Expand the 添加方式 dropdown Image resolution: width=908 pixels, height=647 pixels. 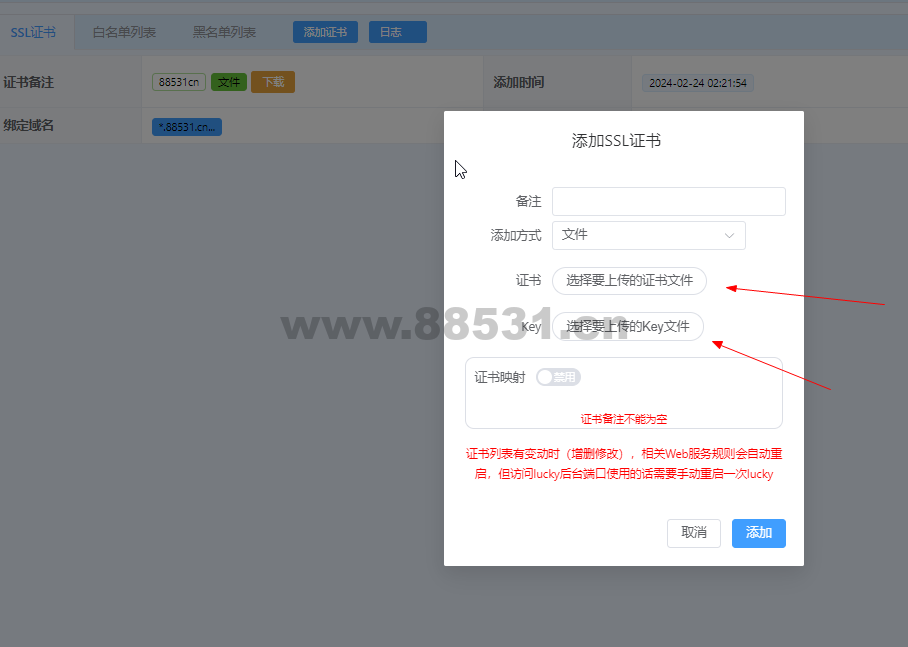click(649, 235)
